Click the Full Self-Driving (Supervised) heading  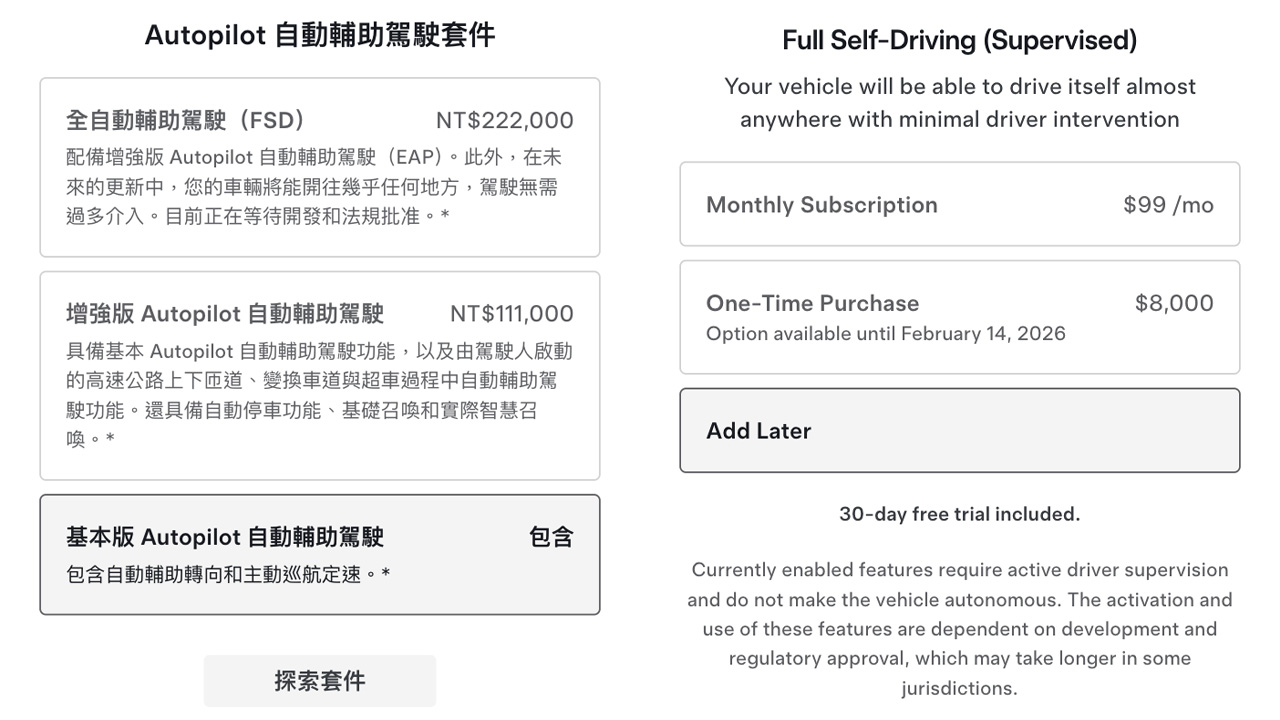pos(960,40)
